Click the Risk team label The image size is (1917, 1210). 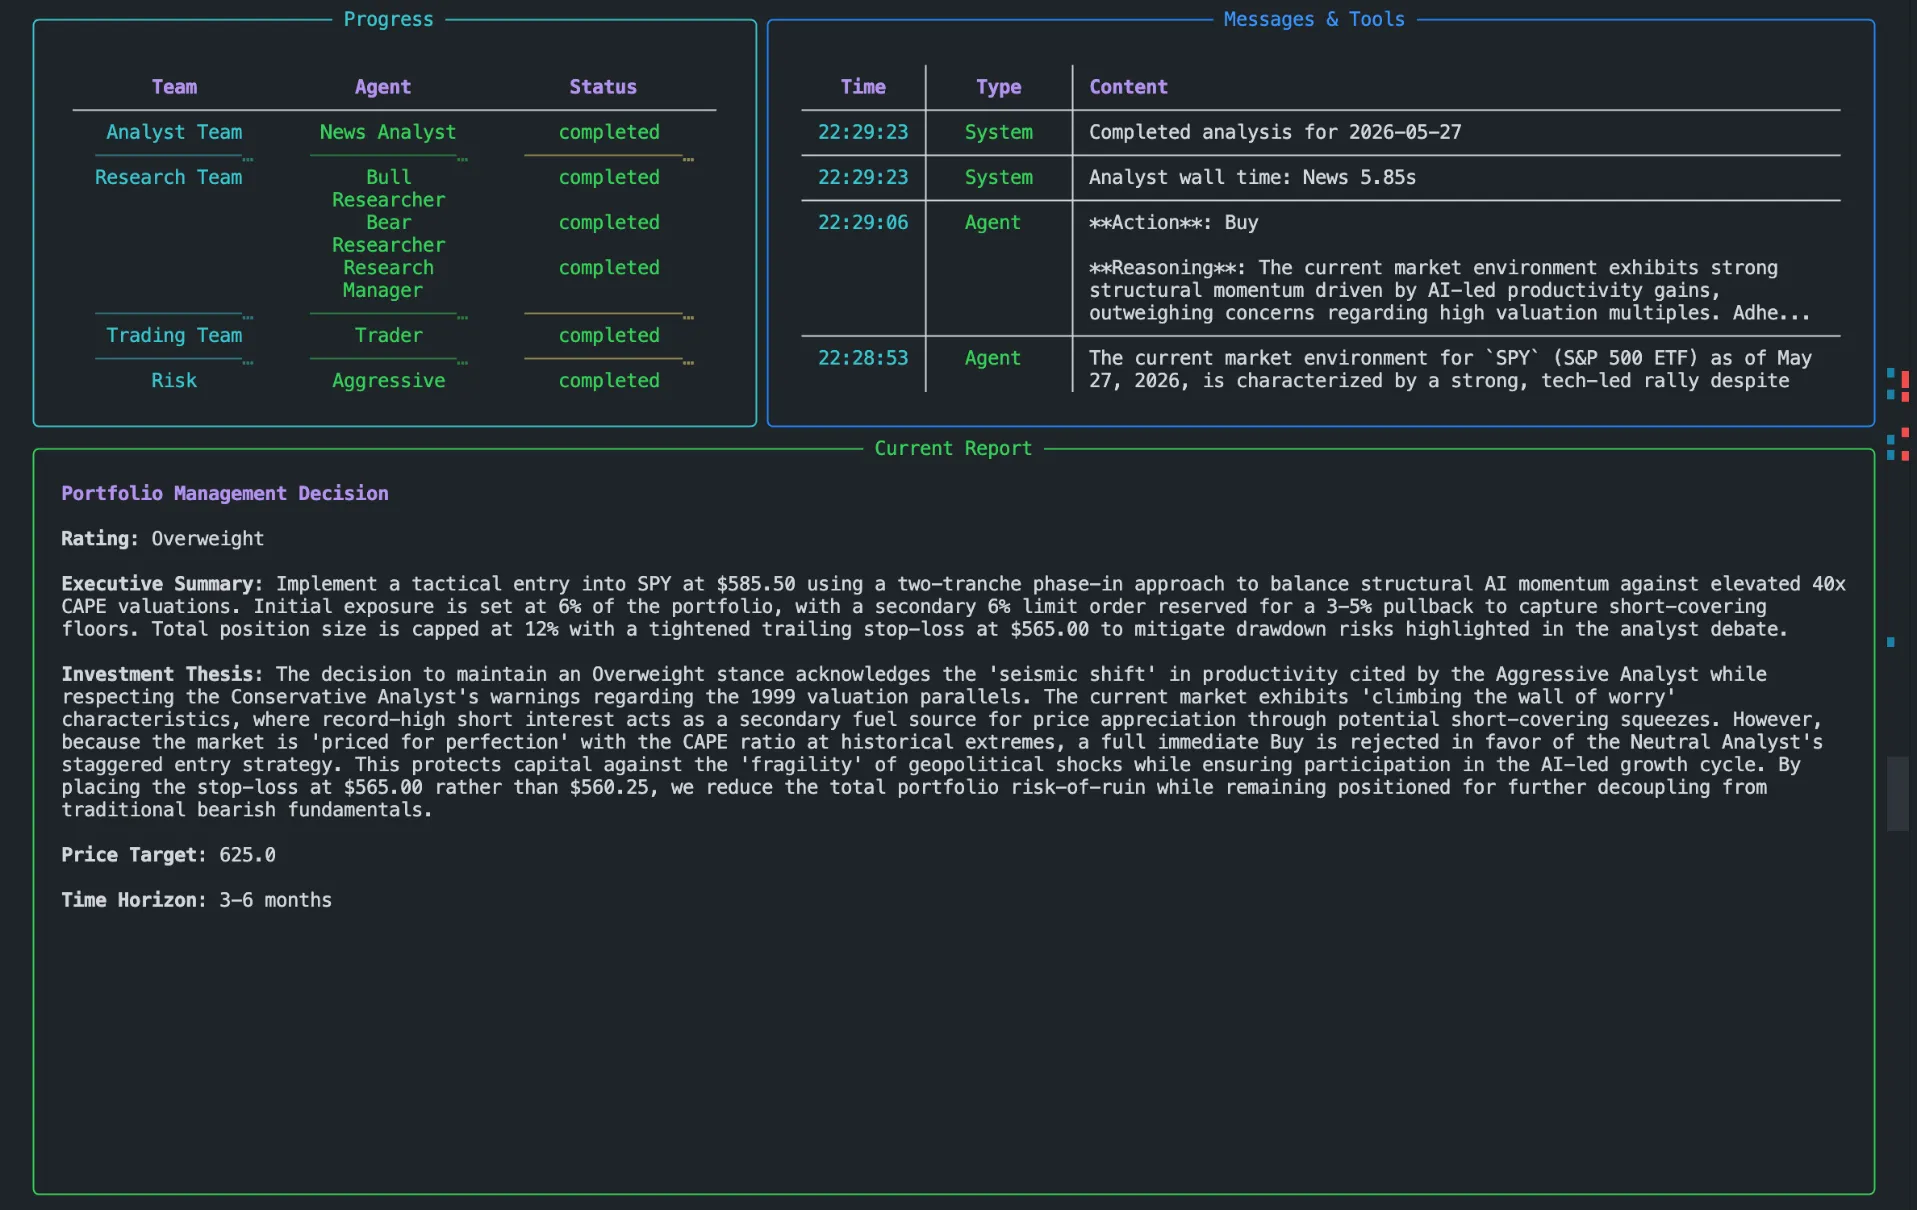pos(174,380)
